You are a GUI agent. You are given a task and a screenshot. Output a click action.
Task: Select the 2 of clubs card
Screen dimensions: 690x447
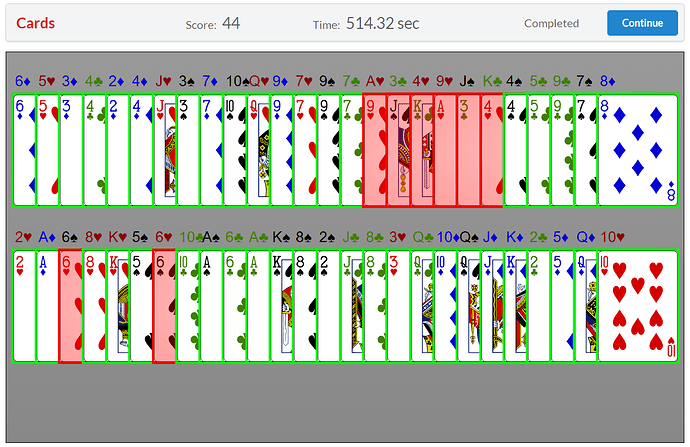[x=539, y=306]
